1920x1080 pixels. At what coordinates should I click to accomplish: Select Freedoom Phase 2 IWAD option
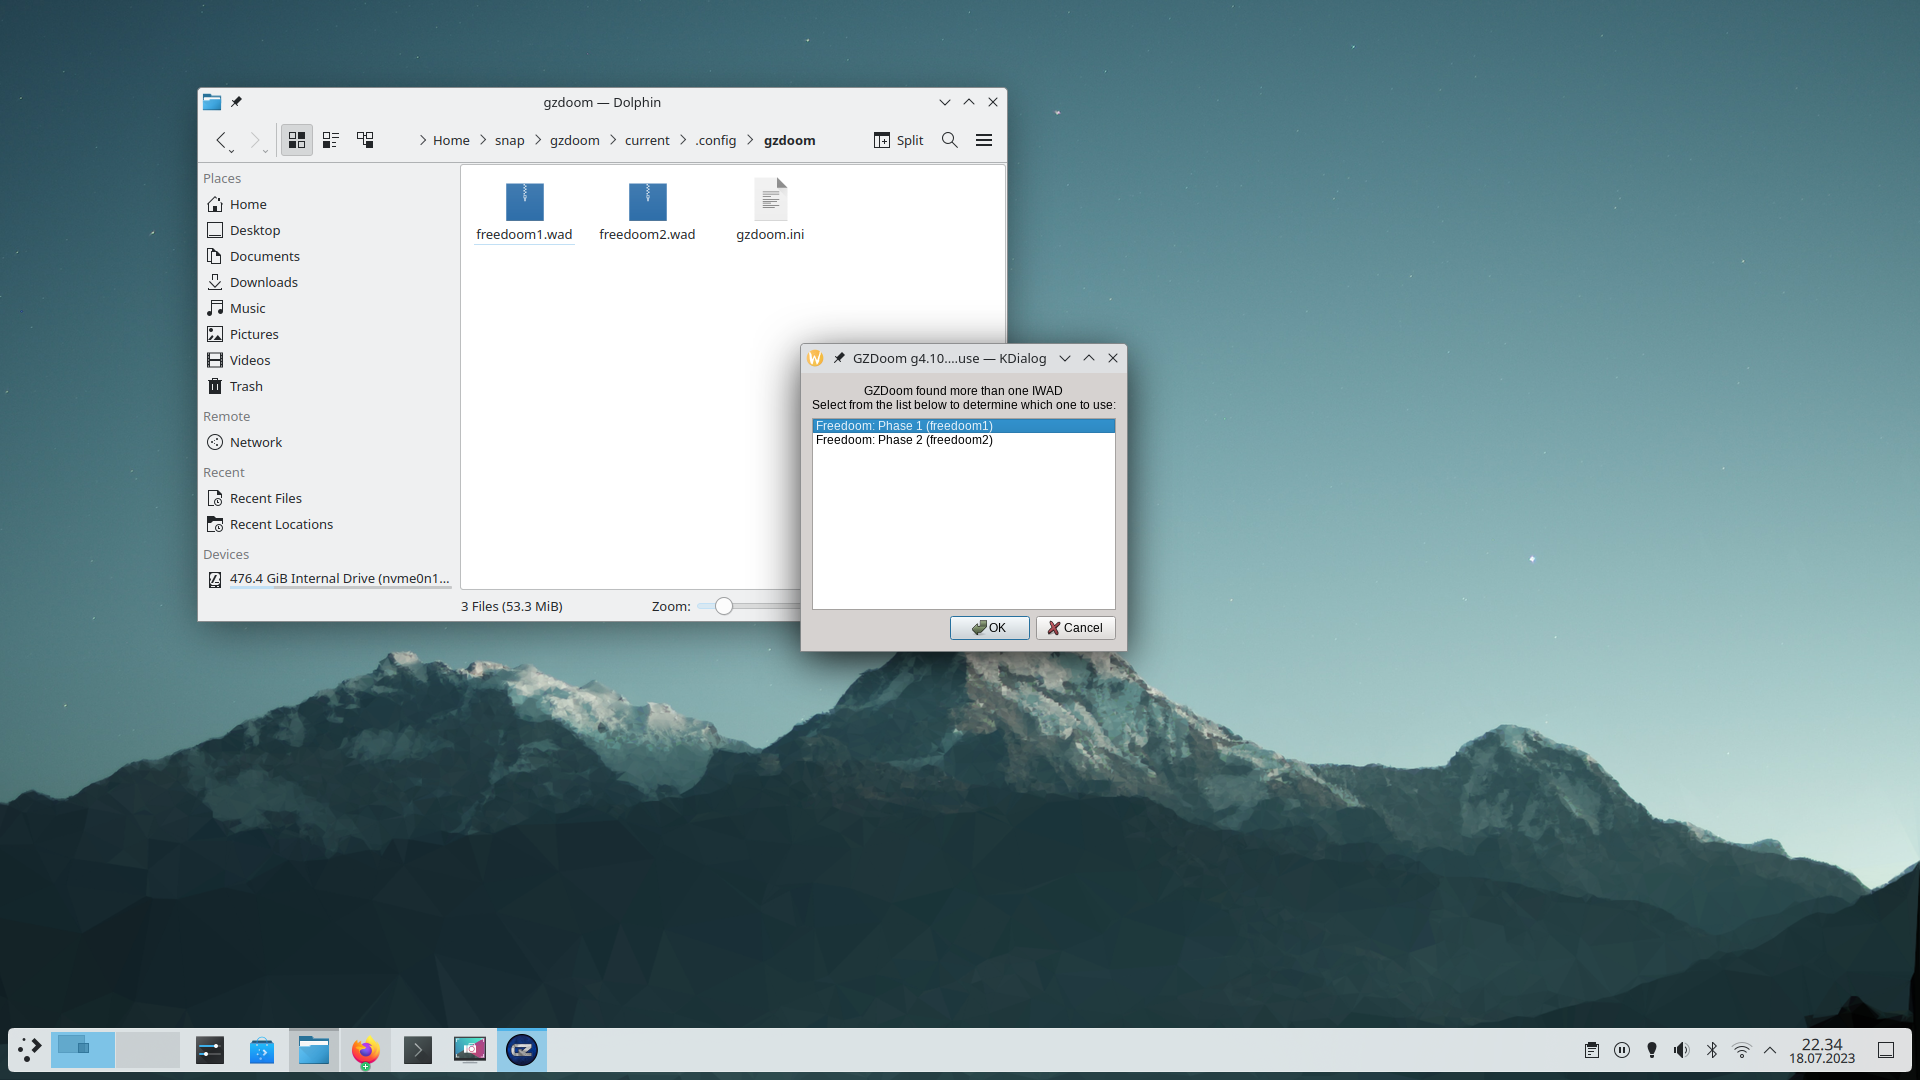pyautogui.click(x=903, y=439)
